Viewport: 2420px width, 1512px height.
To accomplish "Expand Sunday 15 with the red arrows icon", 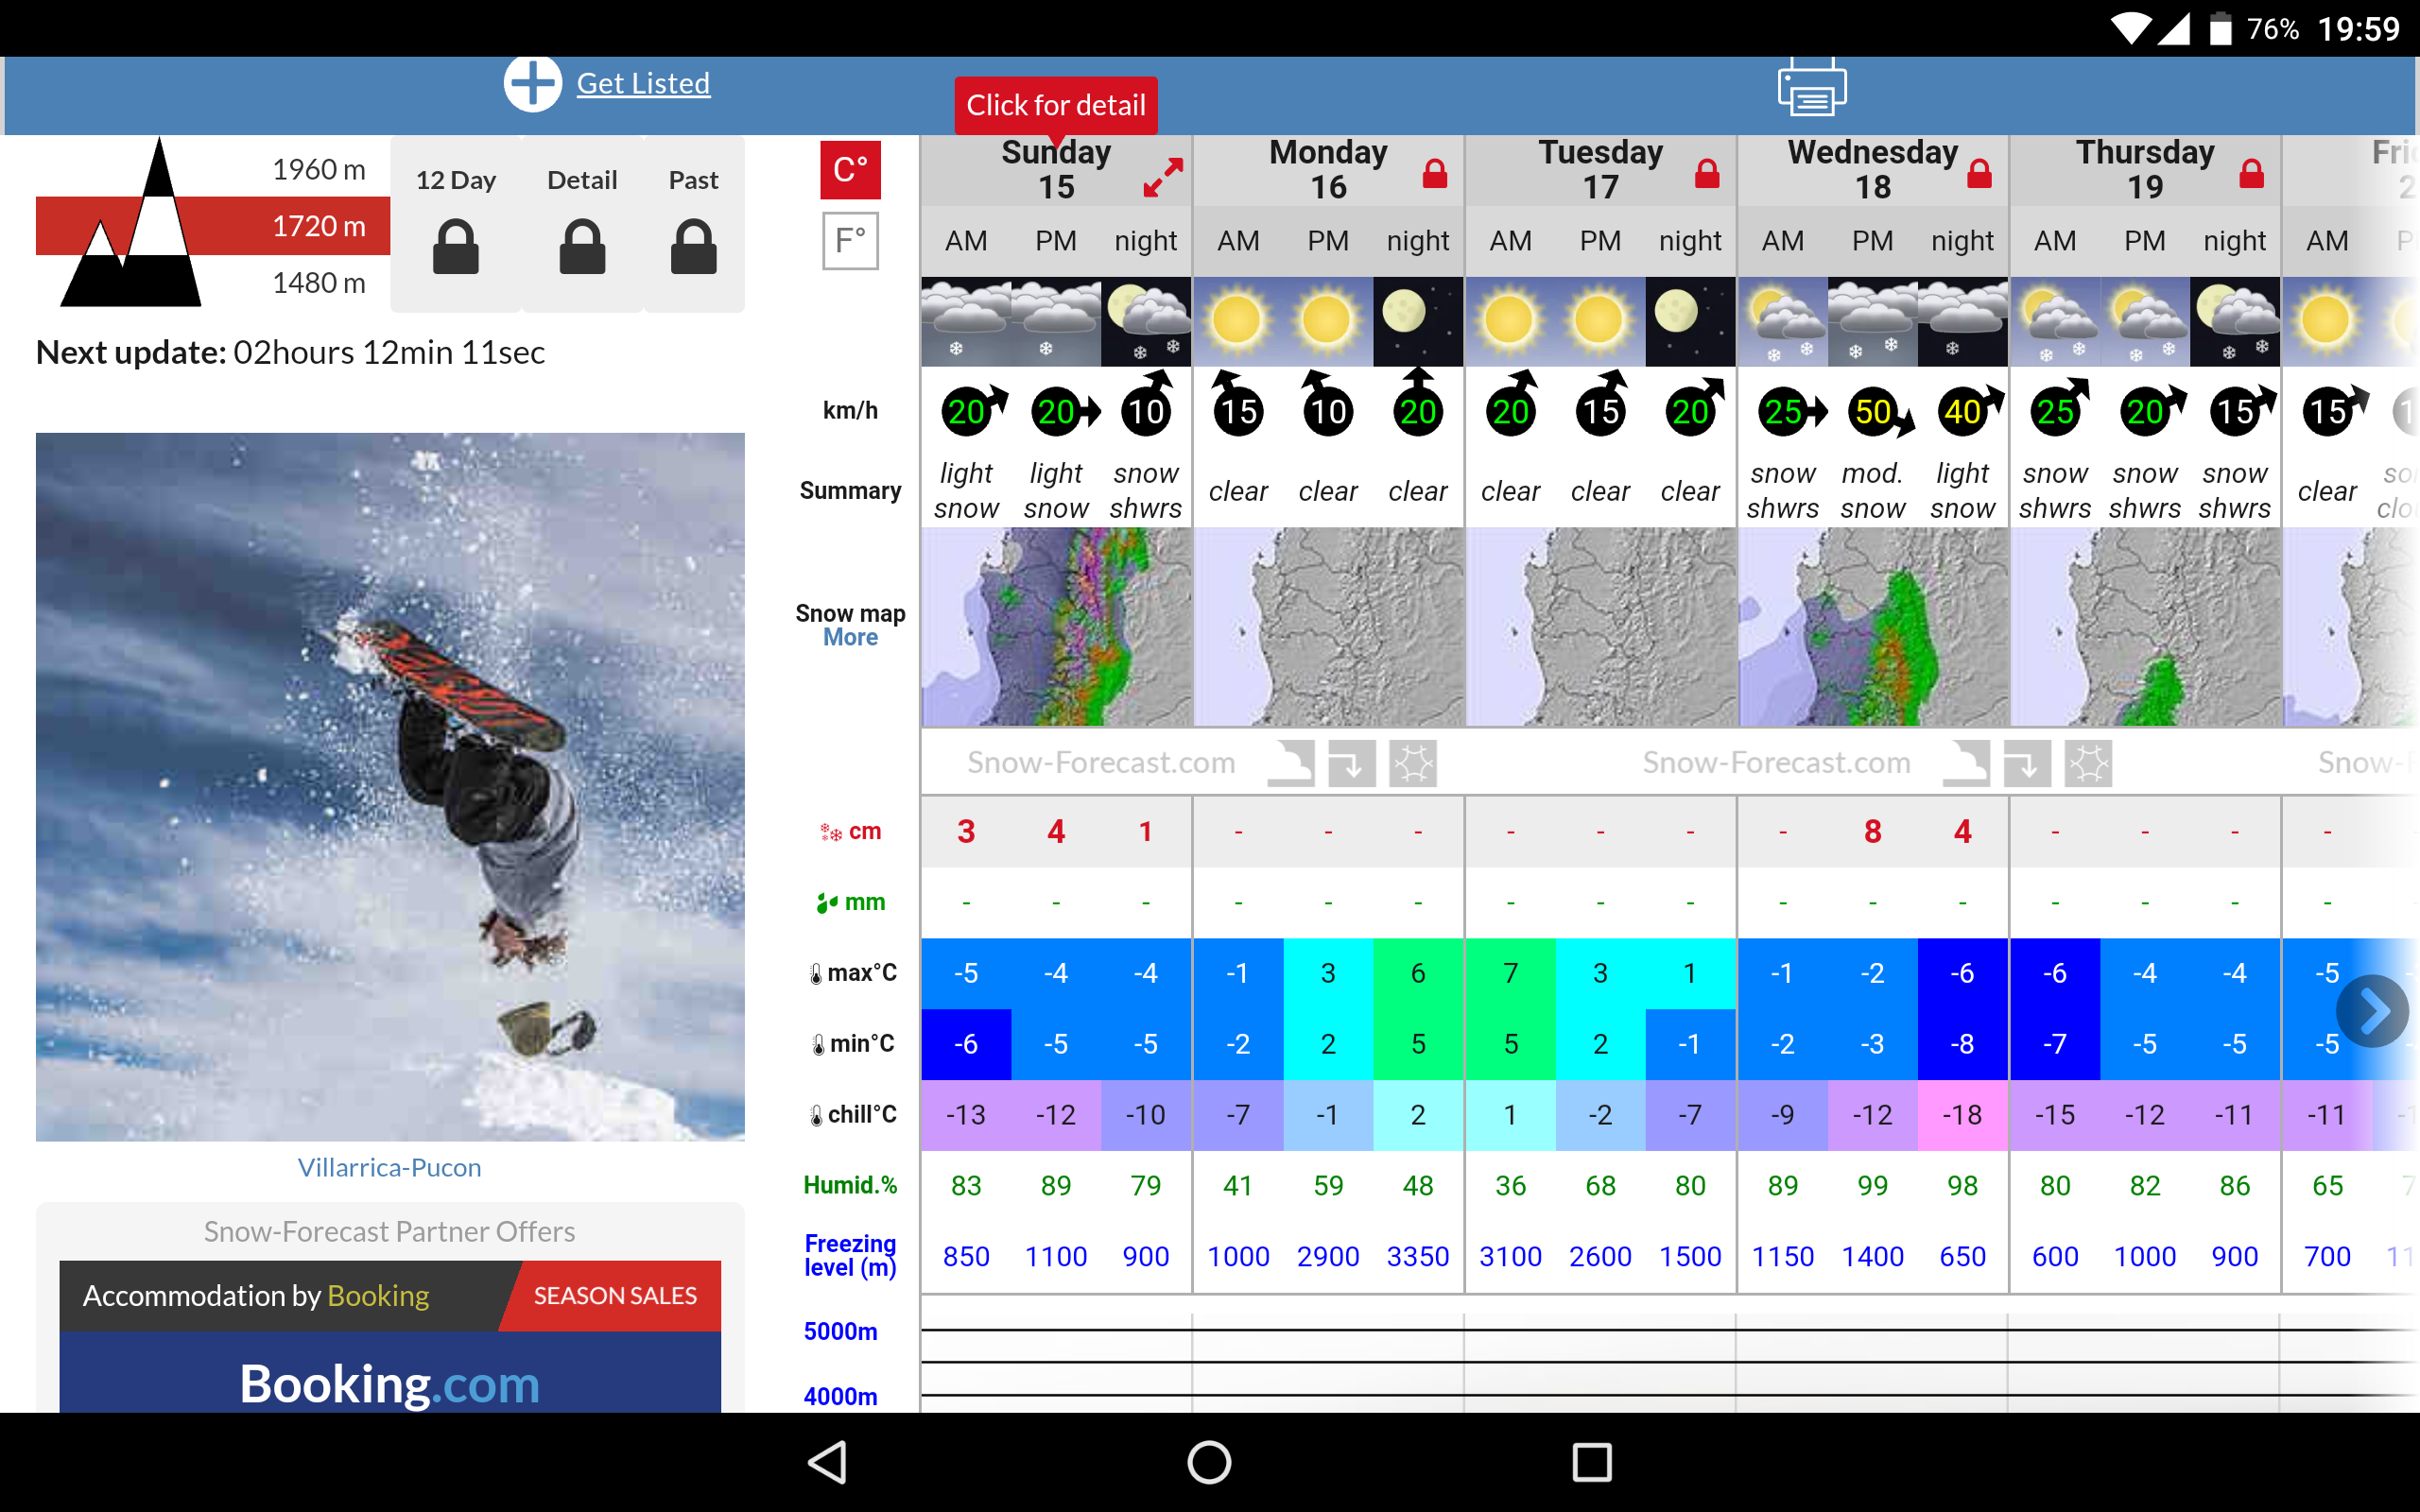I will [x=1163, y=178].
